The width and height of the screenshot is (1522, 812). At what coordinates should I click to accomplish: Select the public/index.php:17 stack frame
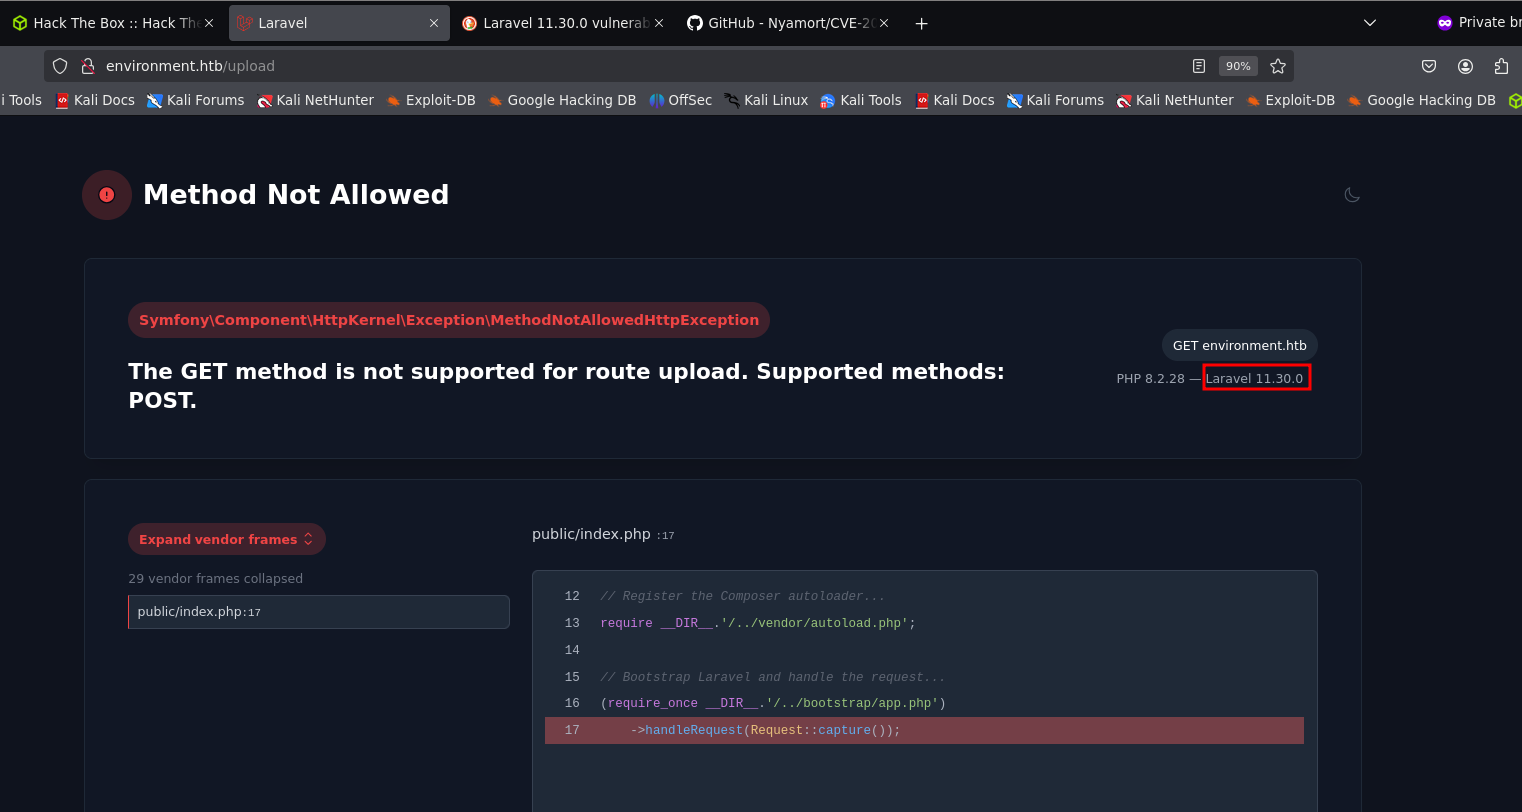coord(319,612)
